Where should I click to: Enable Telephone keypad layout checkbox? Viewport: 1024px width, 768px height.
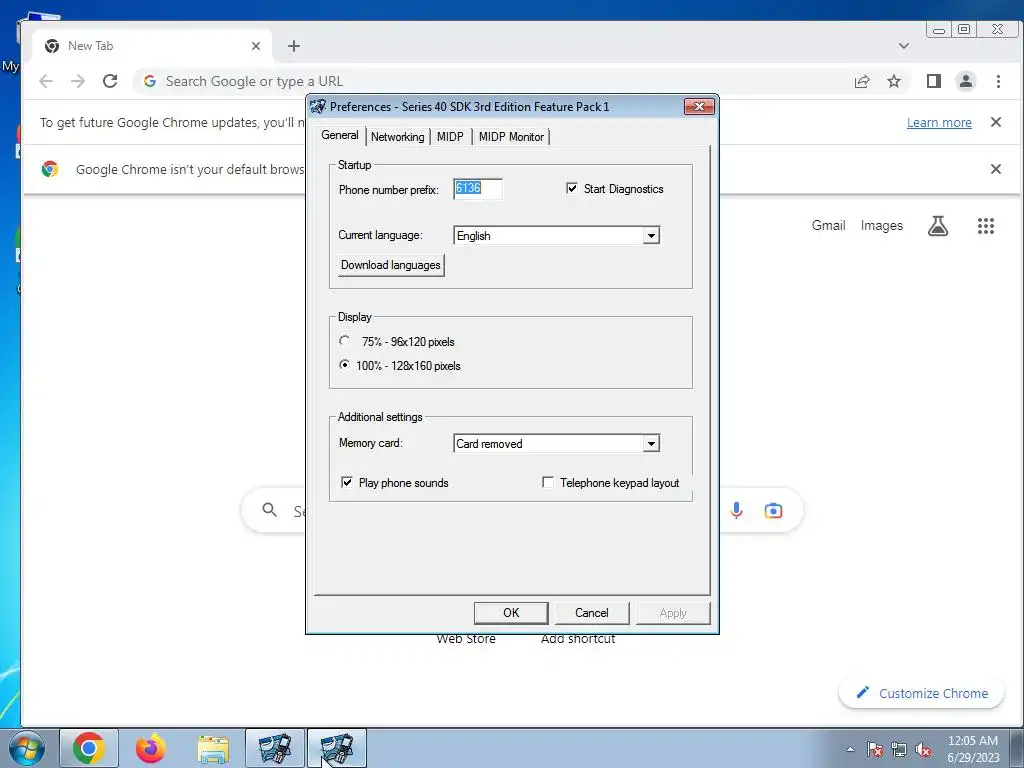click(548, 482)
